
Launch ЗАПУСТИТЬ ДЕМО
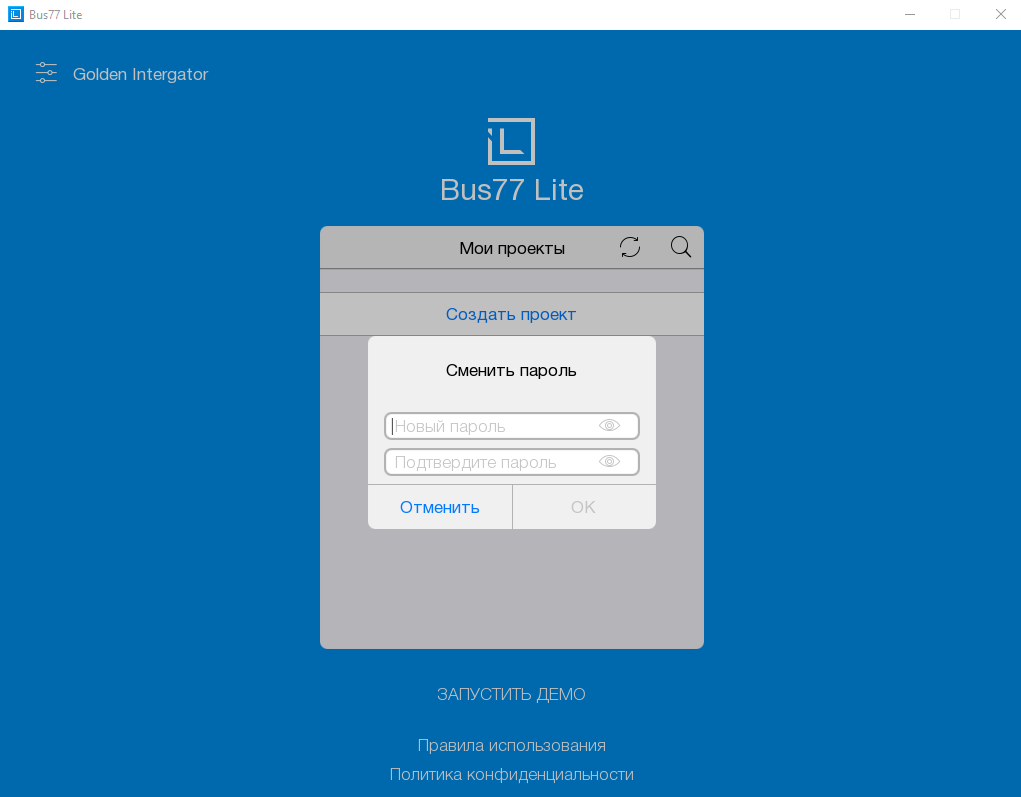point(511,694)
